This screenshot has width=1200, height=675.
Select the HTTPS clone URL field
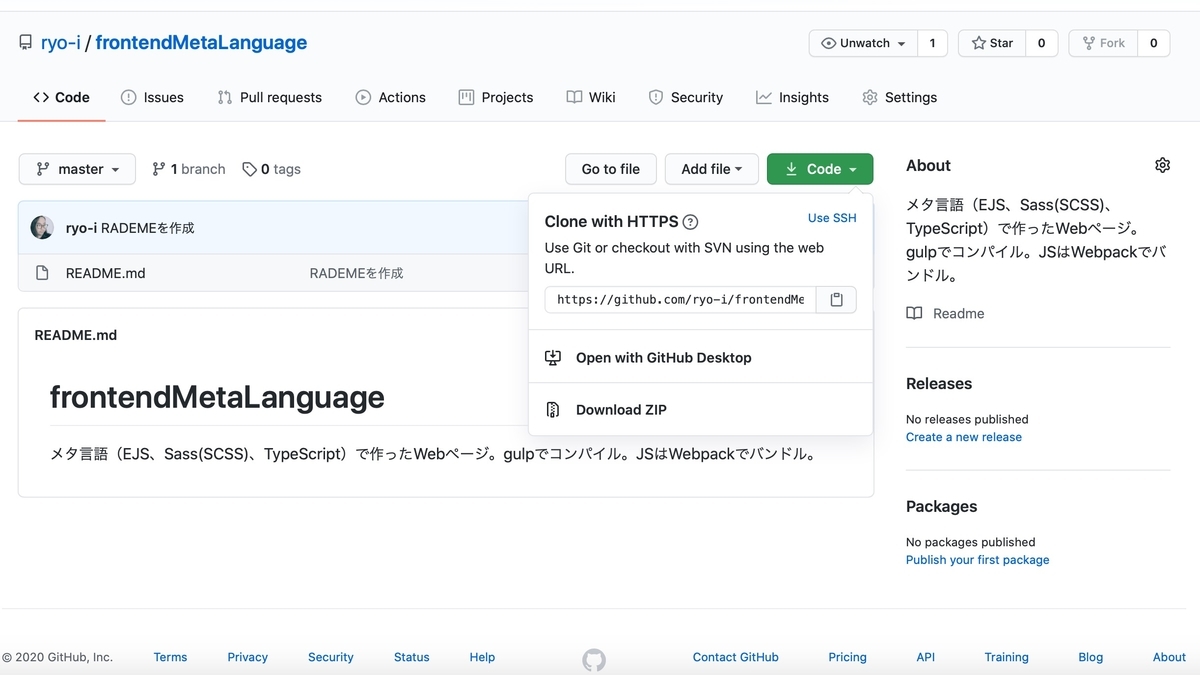coord(680,299)
